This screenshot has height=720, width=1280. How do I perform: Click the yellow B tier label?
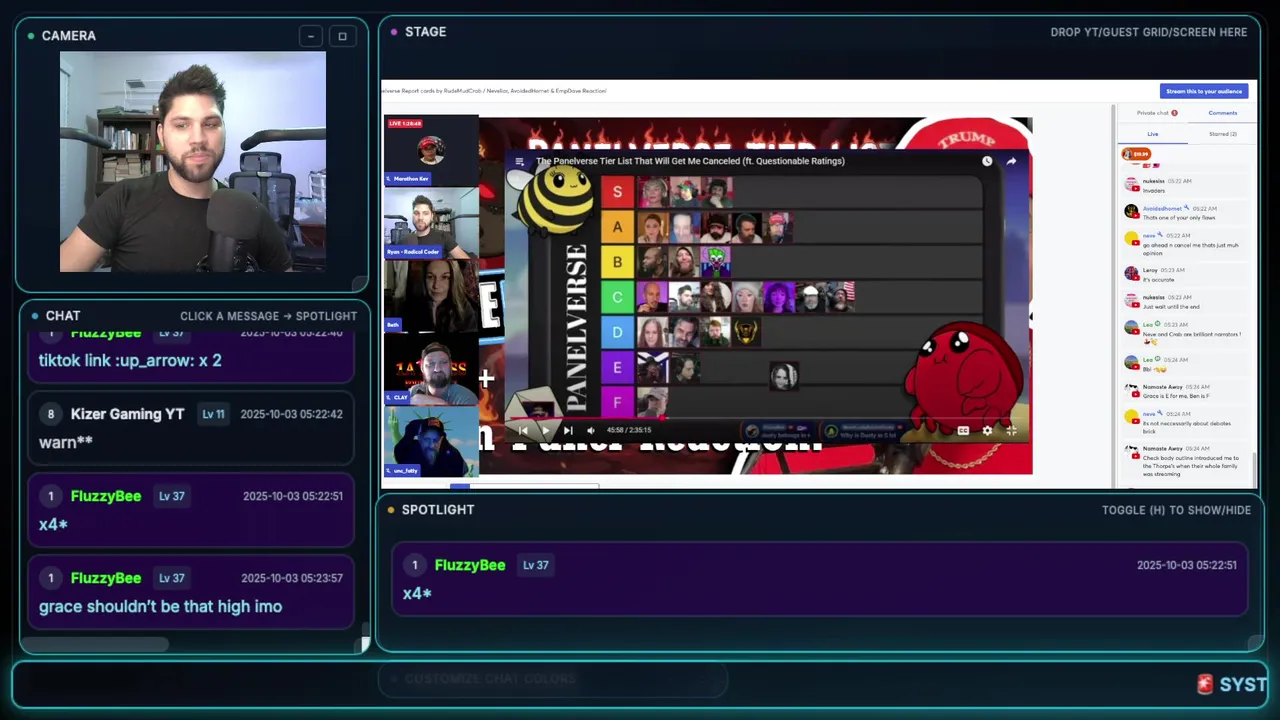pyautogui.click(x=617, y=262)
